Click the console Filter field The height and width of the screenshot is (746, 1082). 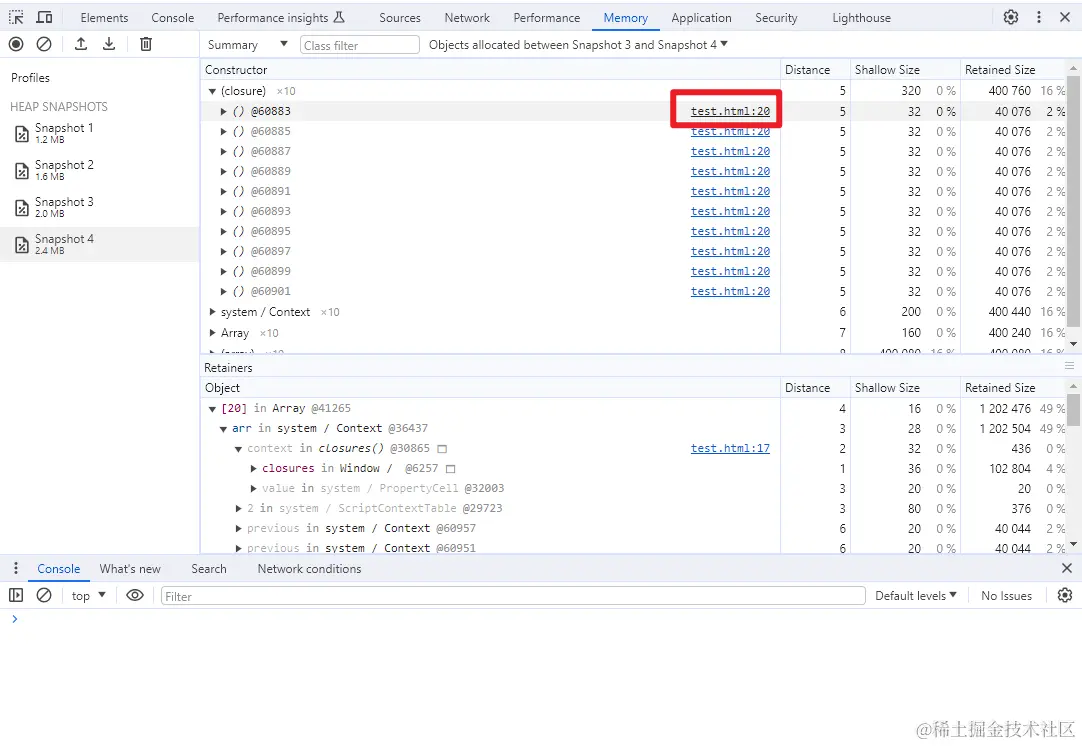point(513,596)
